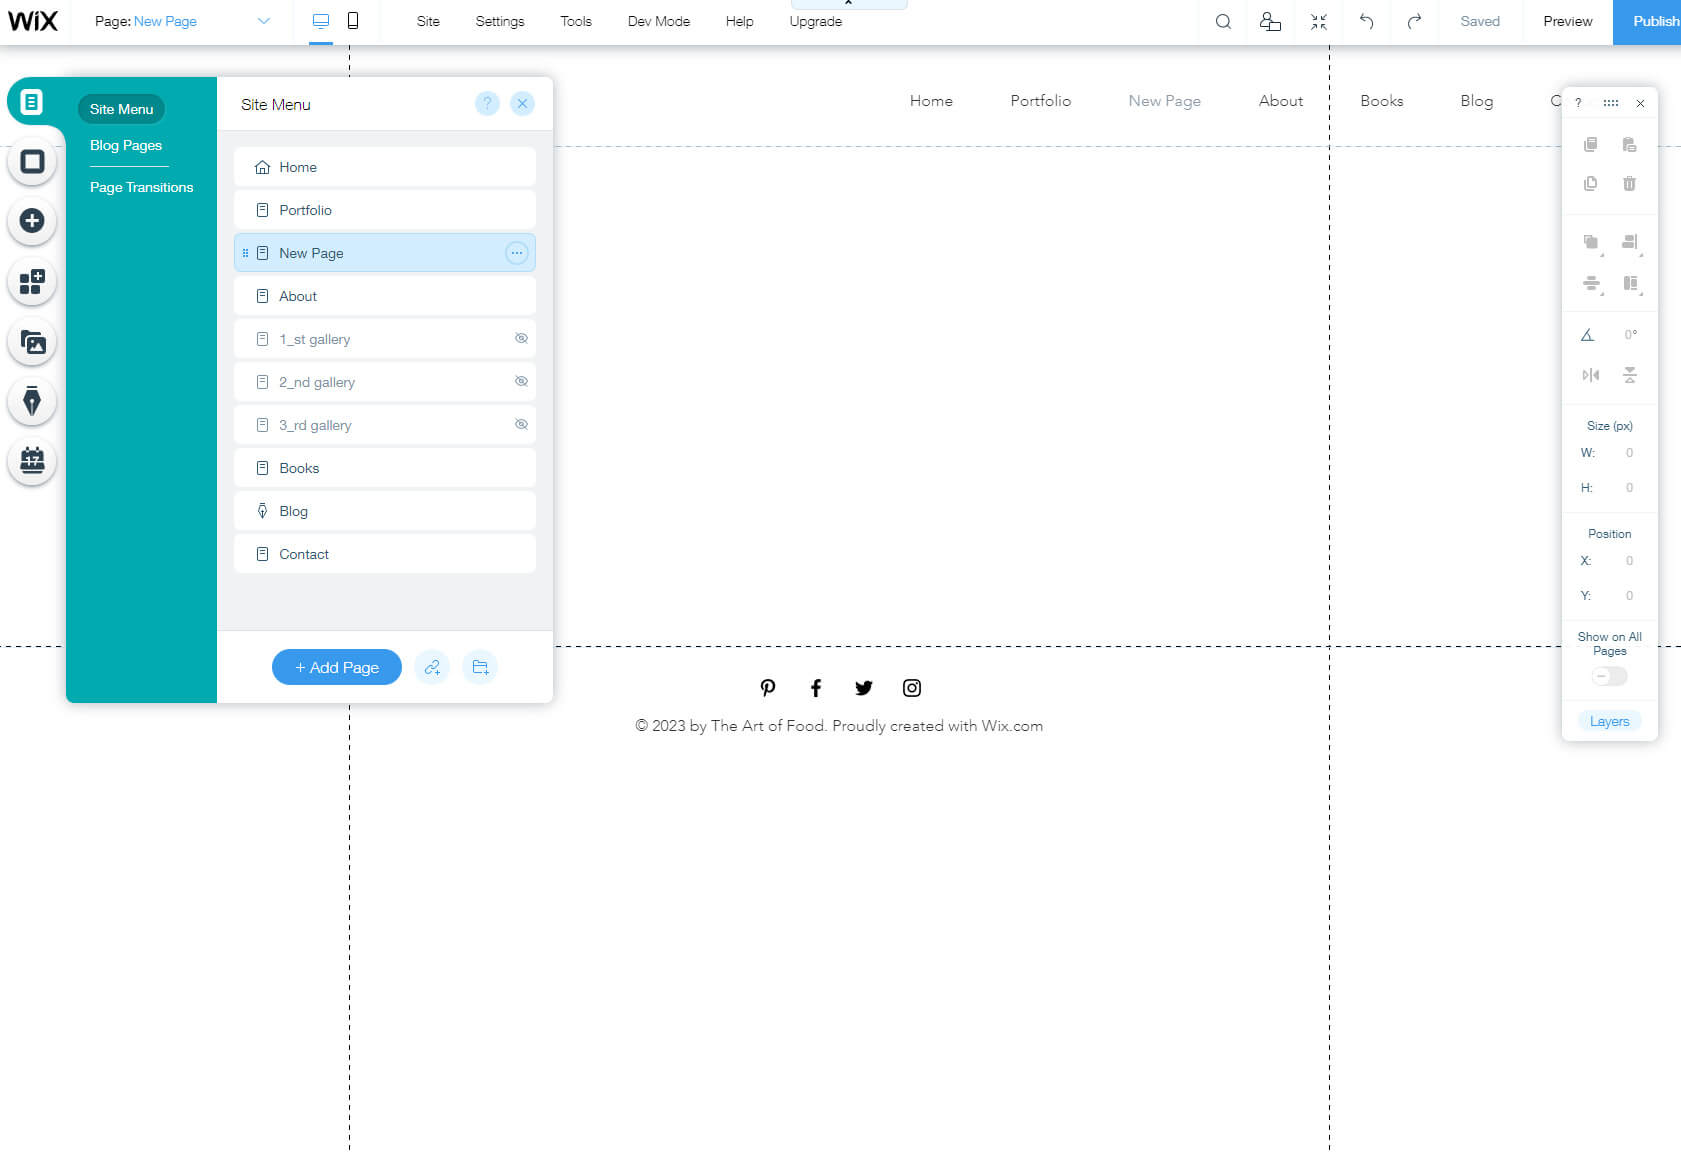Open the Blog Pages tab

pos(127,145)
